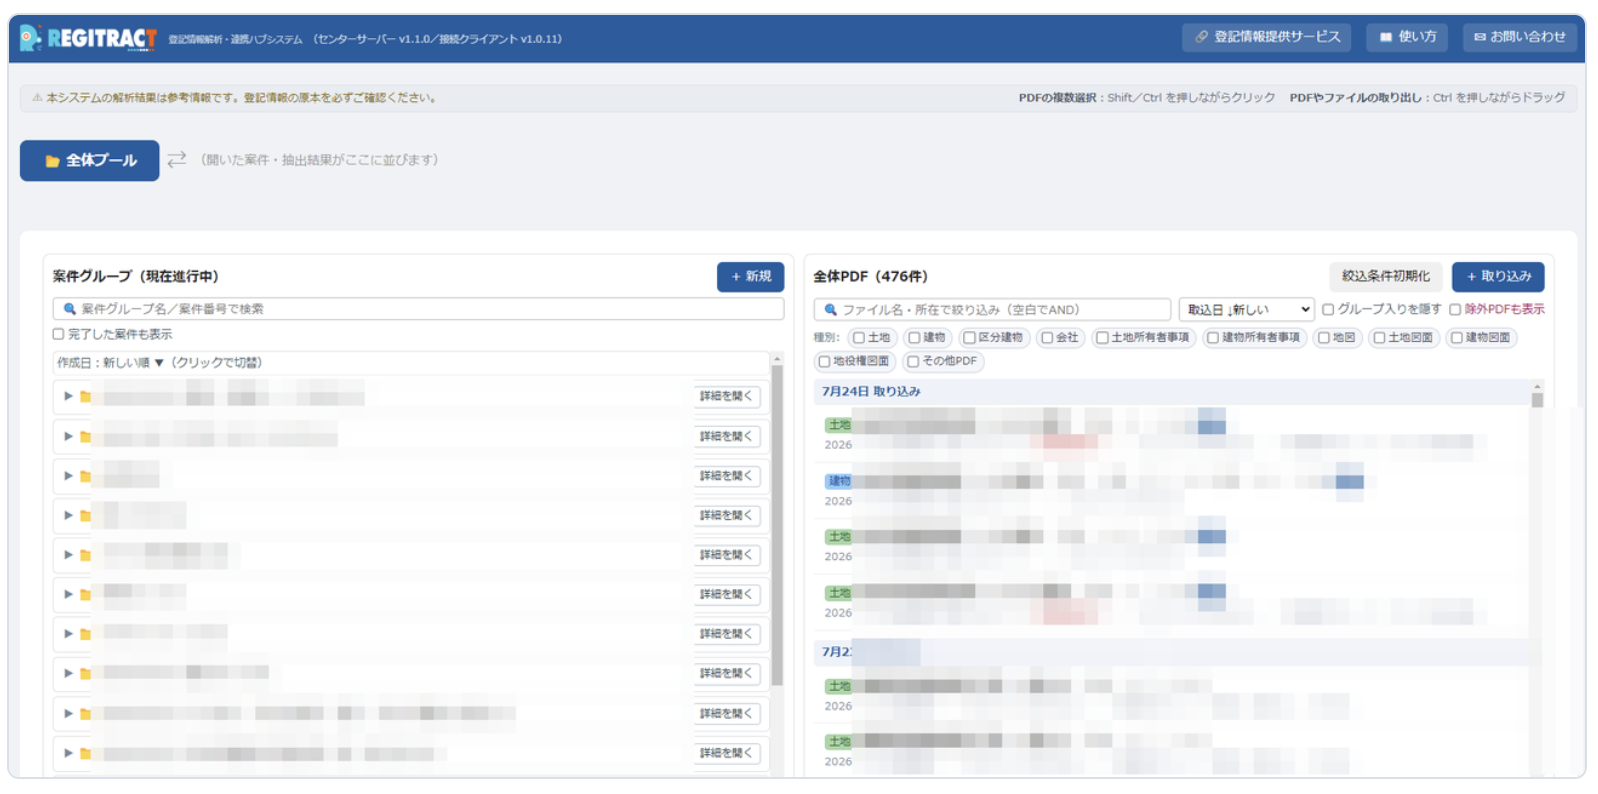
Task: Click the magnifier icon in 案件グループ search
Action: pyautogui.click(x=70, y=309)
